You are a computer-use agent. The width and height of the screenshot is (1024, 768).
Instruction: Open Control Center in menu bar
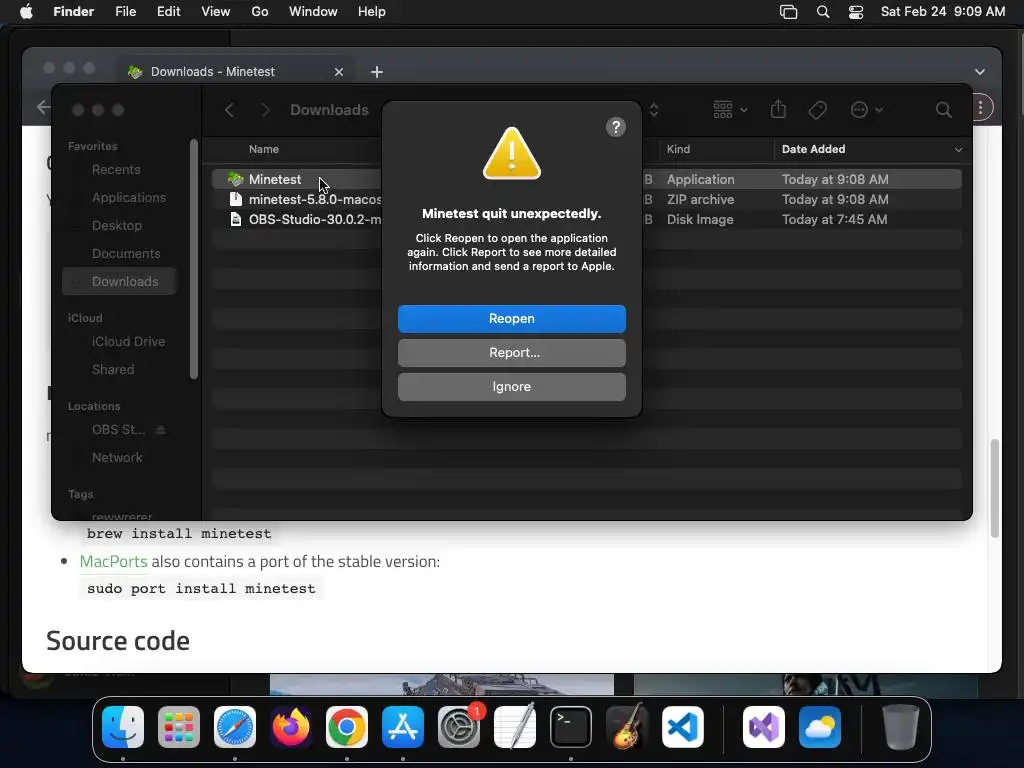856,12
